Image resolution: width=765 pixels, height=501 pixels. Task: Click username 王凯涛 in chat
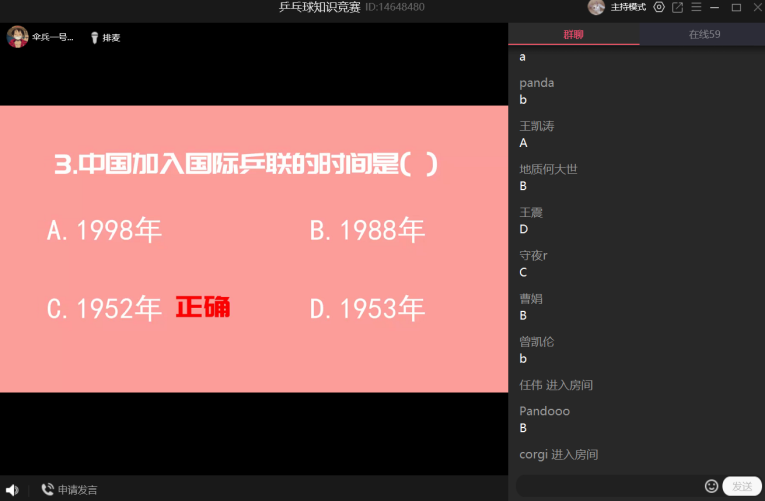(536, 126)
